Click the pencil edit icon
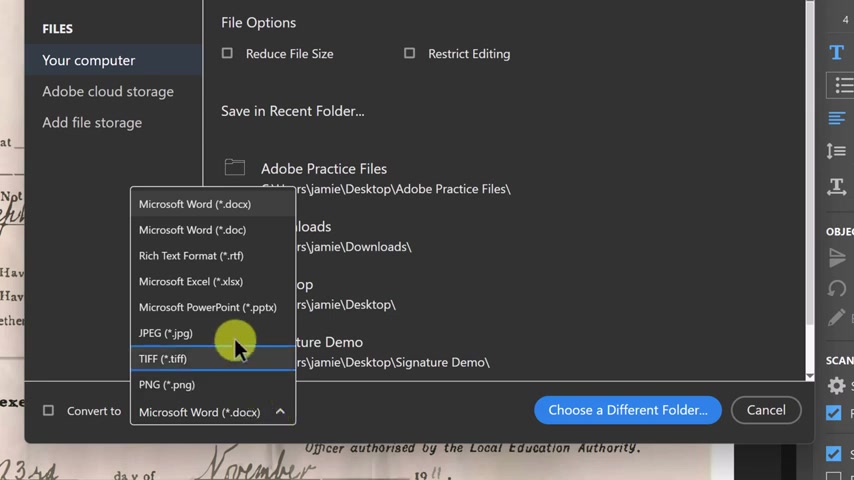Image resolution: width=854 pixels, height=480 pixels. coord(837,318)
